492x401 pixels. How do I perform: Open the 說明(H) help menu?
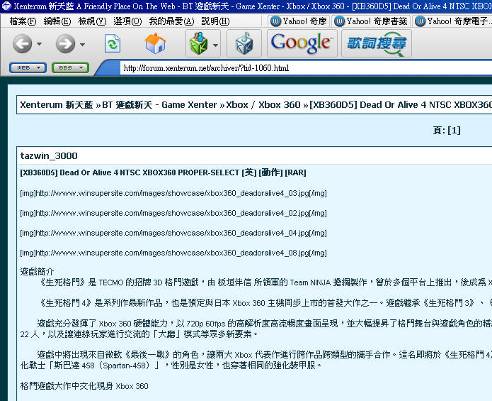point(215,21)
